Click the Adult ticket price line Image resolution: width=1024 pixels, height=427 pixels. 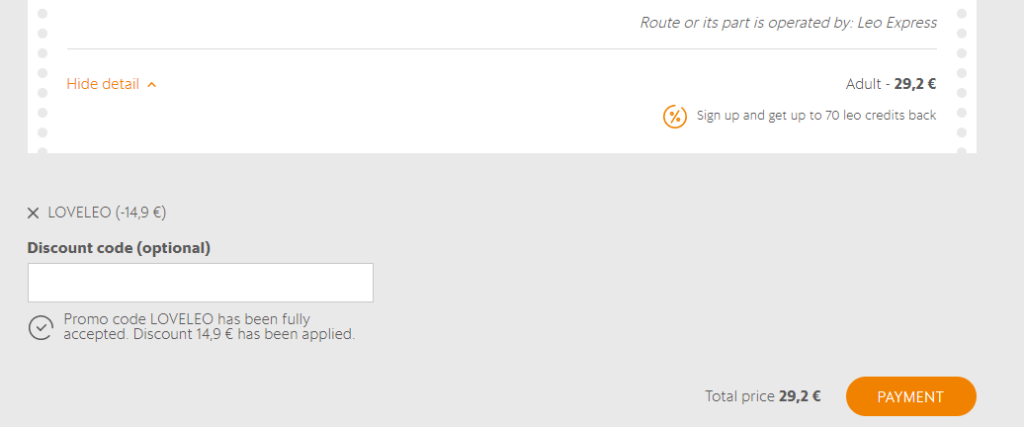coord(890,84)
